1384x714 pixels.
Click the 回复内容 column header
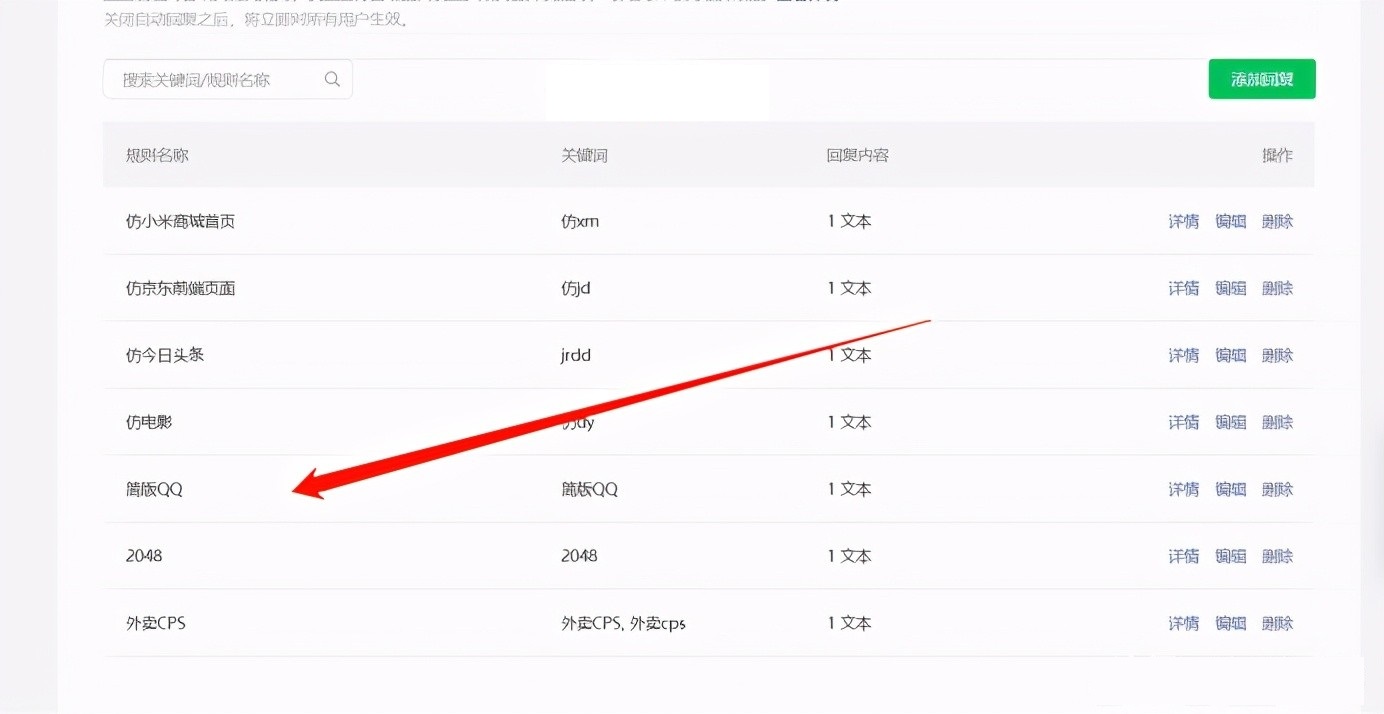[x=858, y=156]
